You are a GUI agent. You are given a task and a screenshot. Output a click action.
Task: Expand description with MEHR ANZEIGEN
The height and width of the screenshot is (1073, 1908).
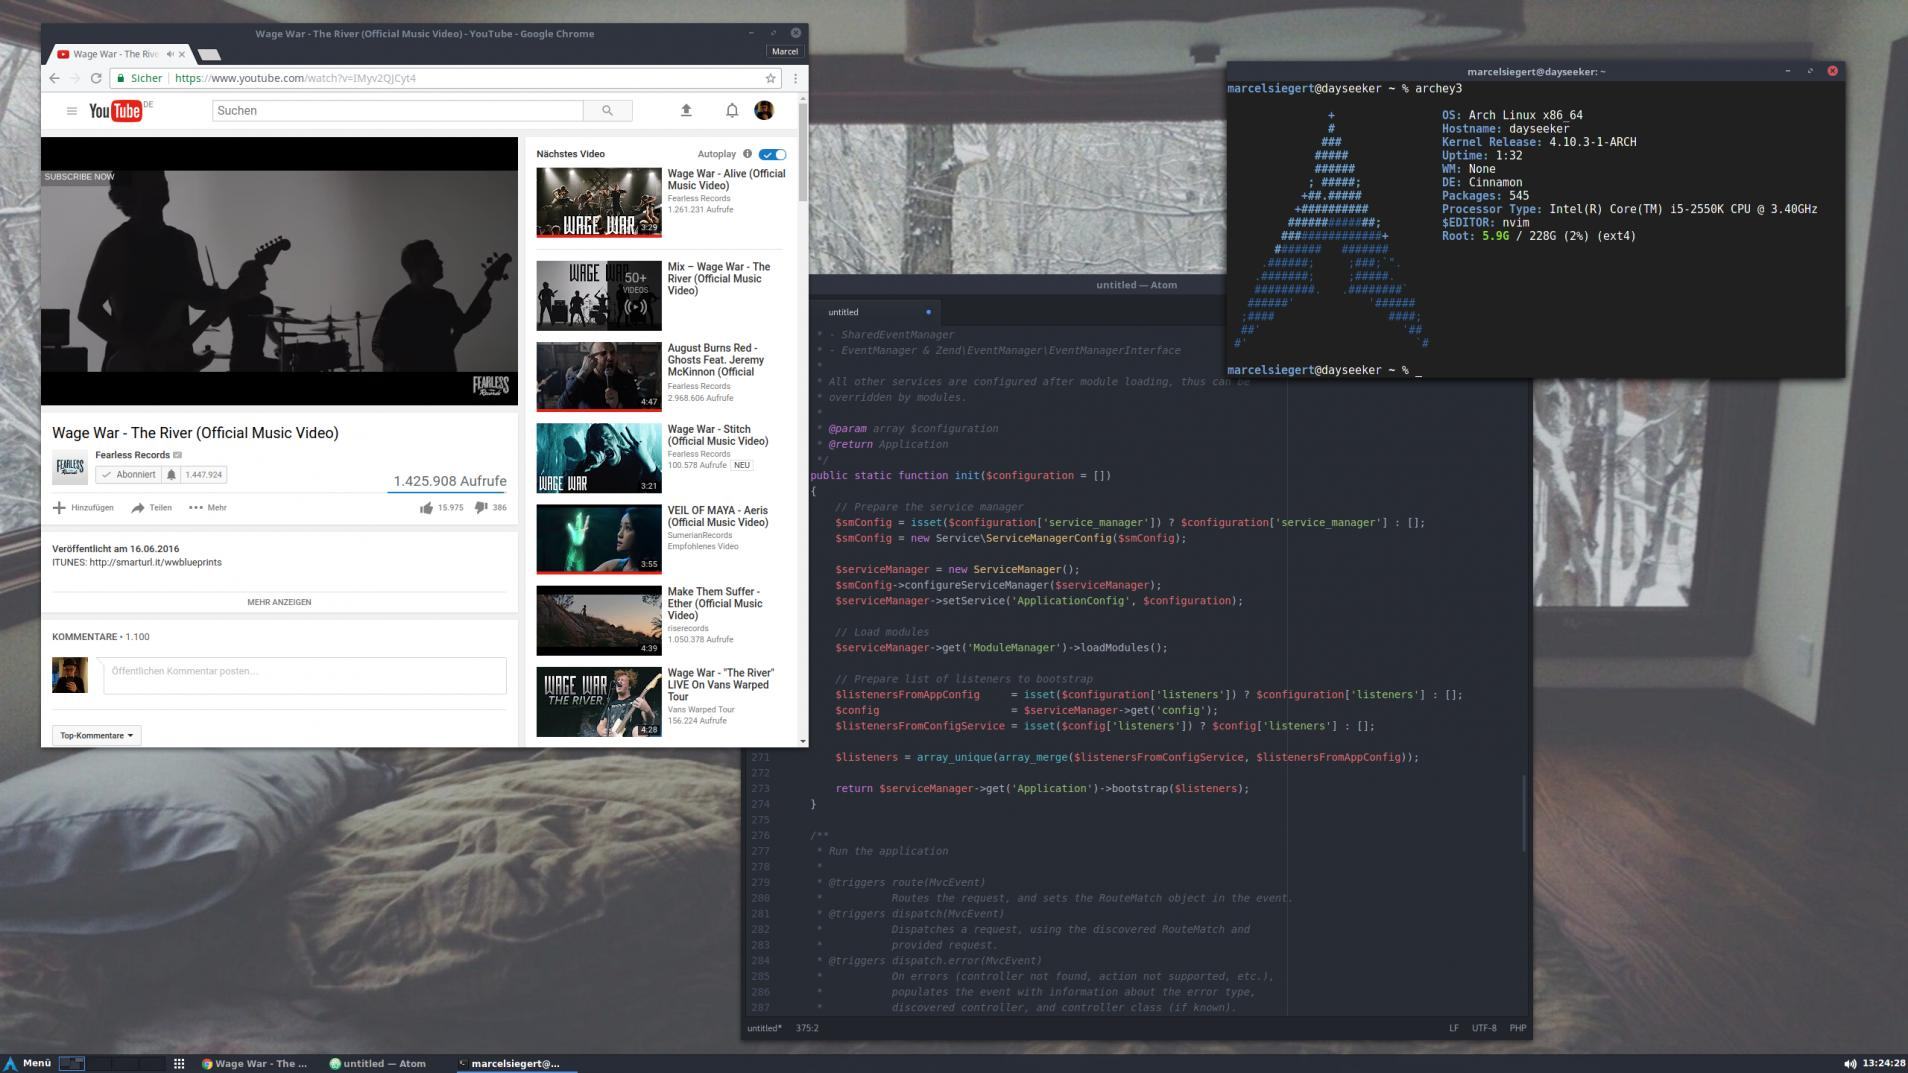[279, 602]
